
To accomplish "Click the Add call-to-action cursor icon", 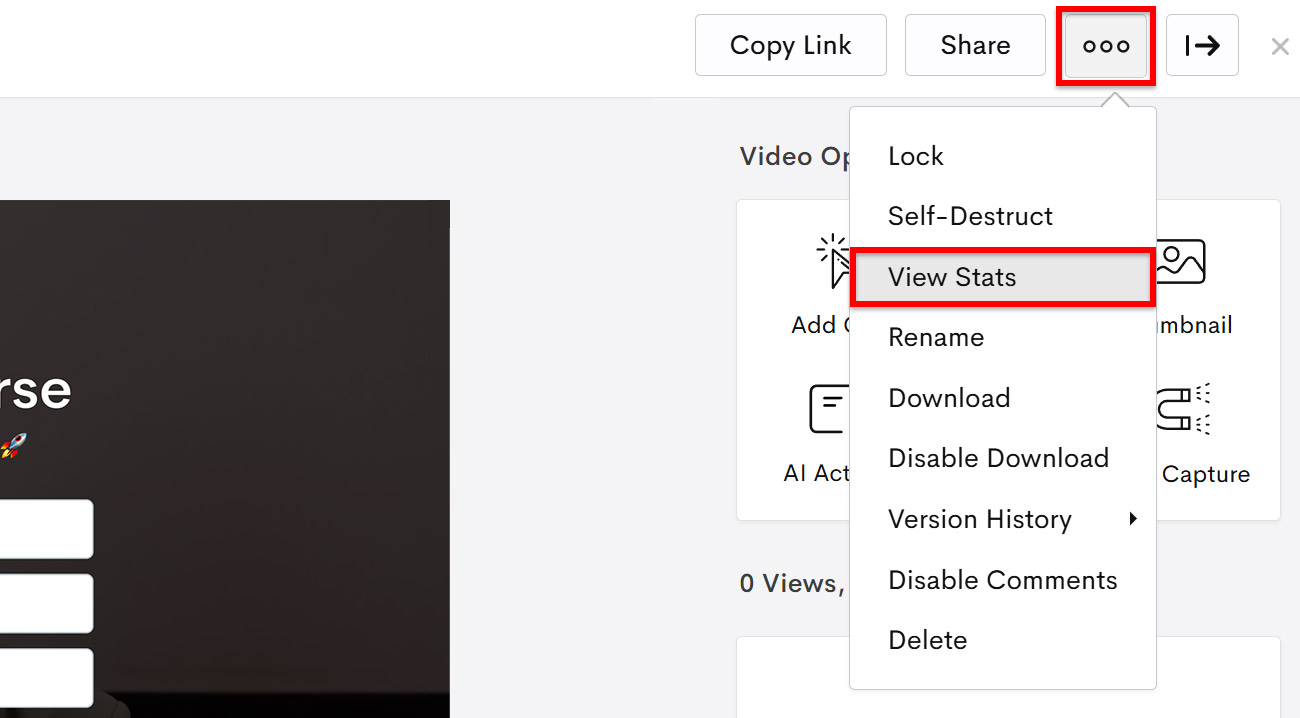I will (833, 262).
